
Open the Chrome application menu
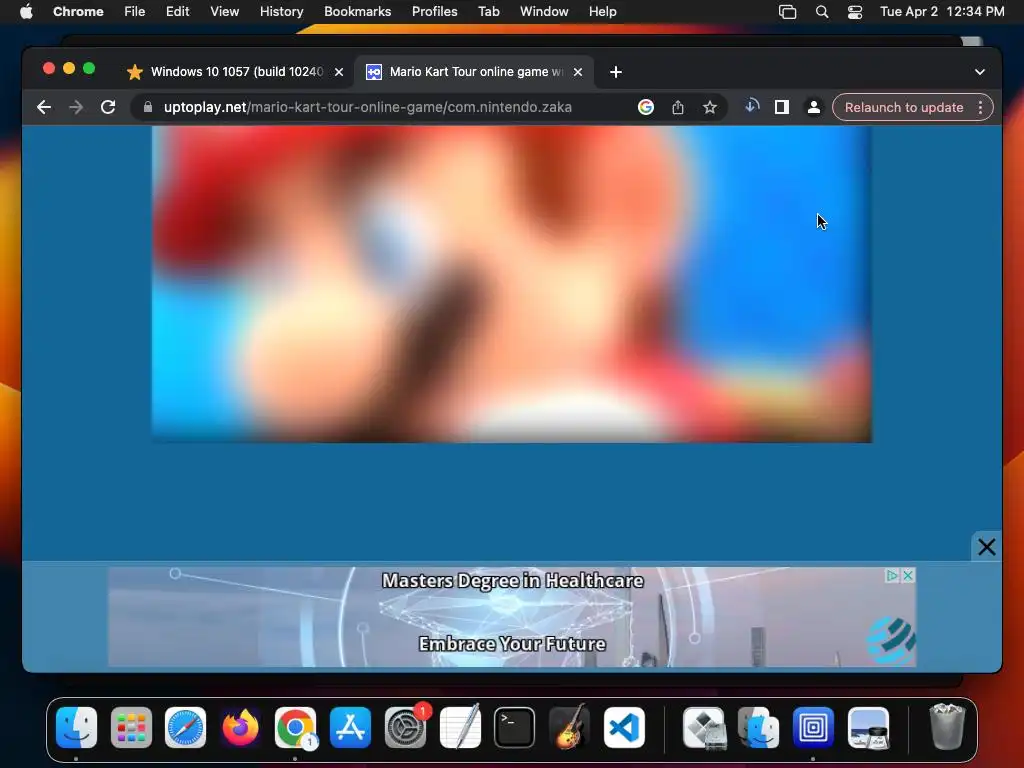point(78,11)
